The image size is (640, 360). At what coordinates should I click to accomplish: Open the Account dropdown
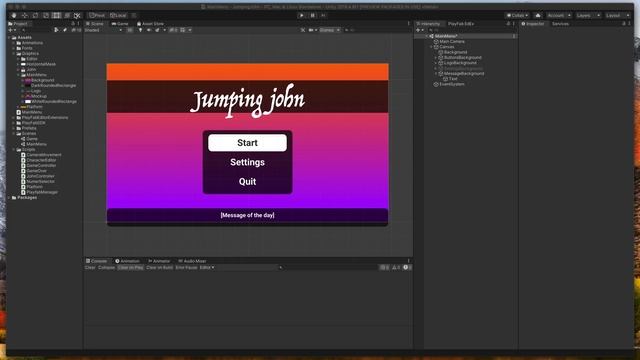[x=559, y=16]
